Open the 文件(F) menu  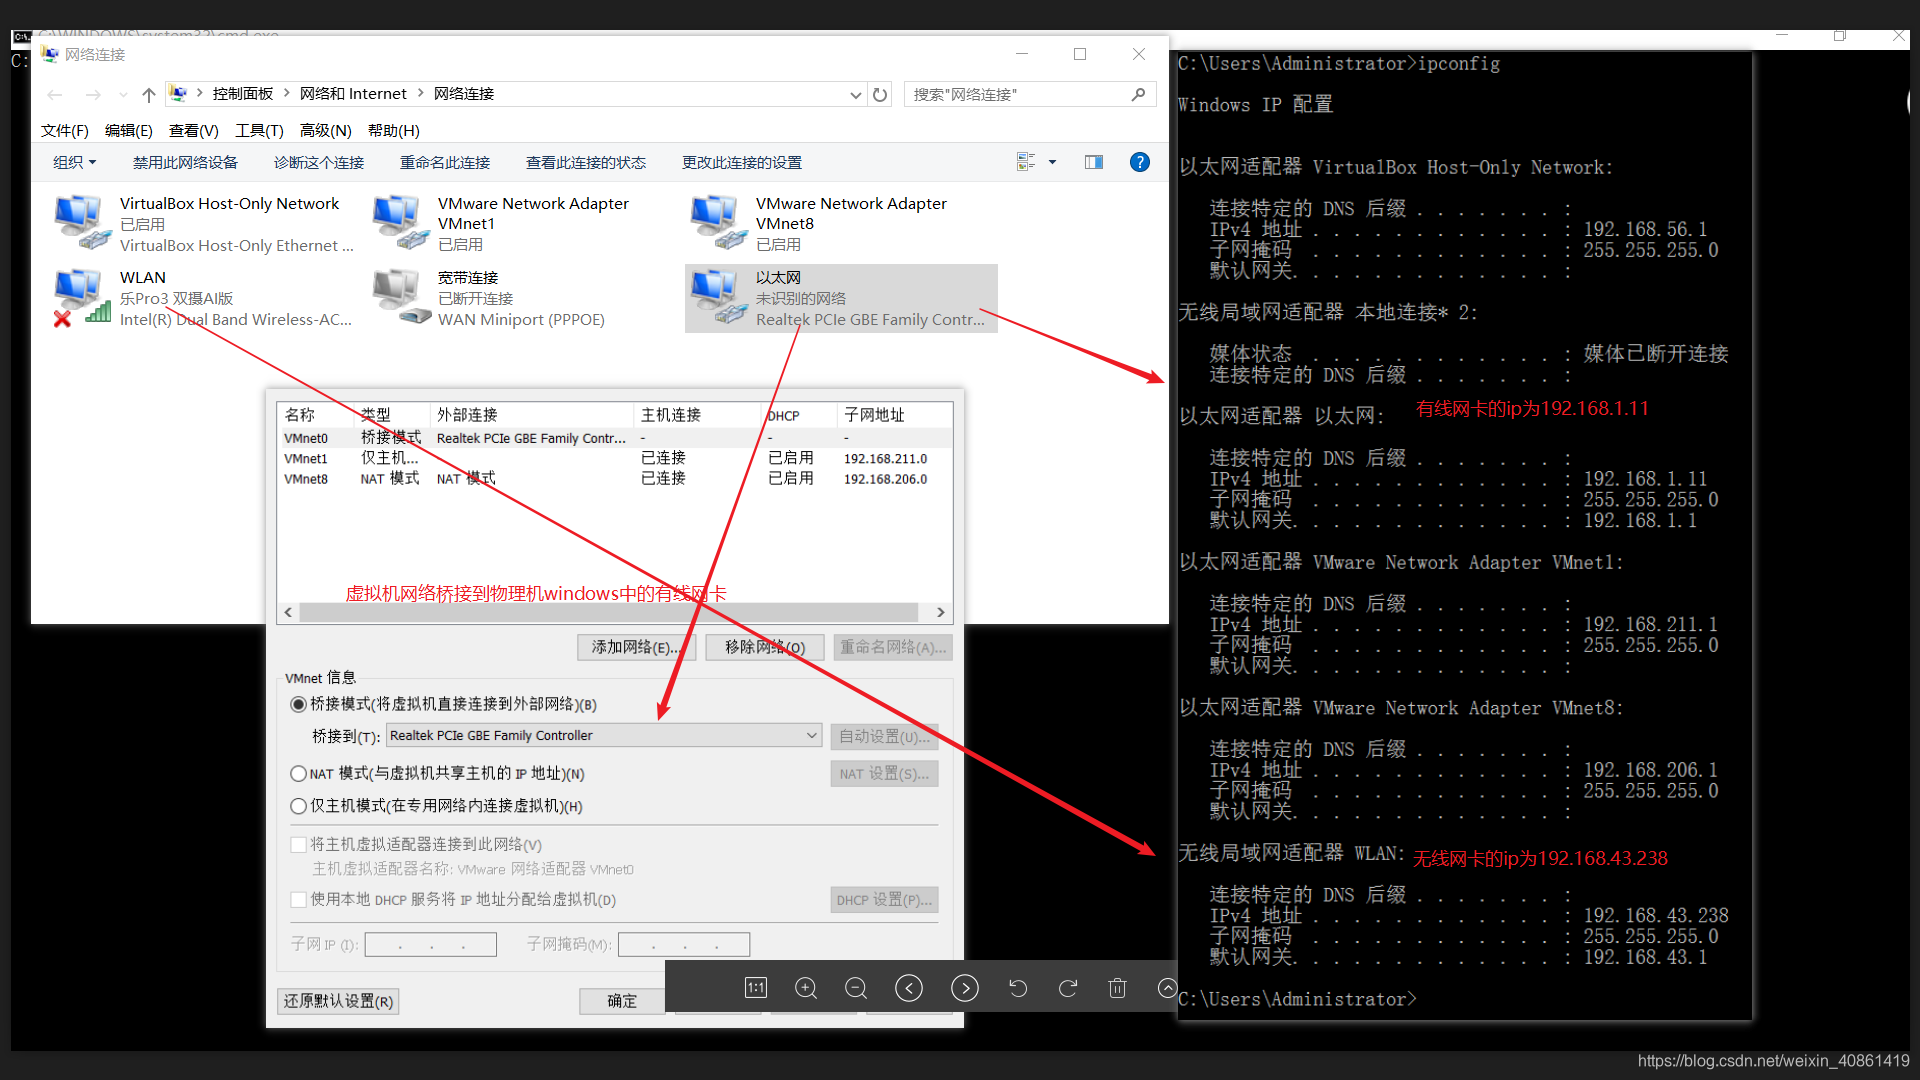coord(65,130)
